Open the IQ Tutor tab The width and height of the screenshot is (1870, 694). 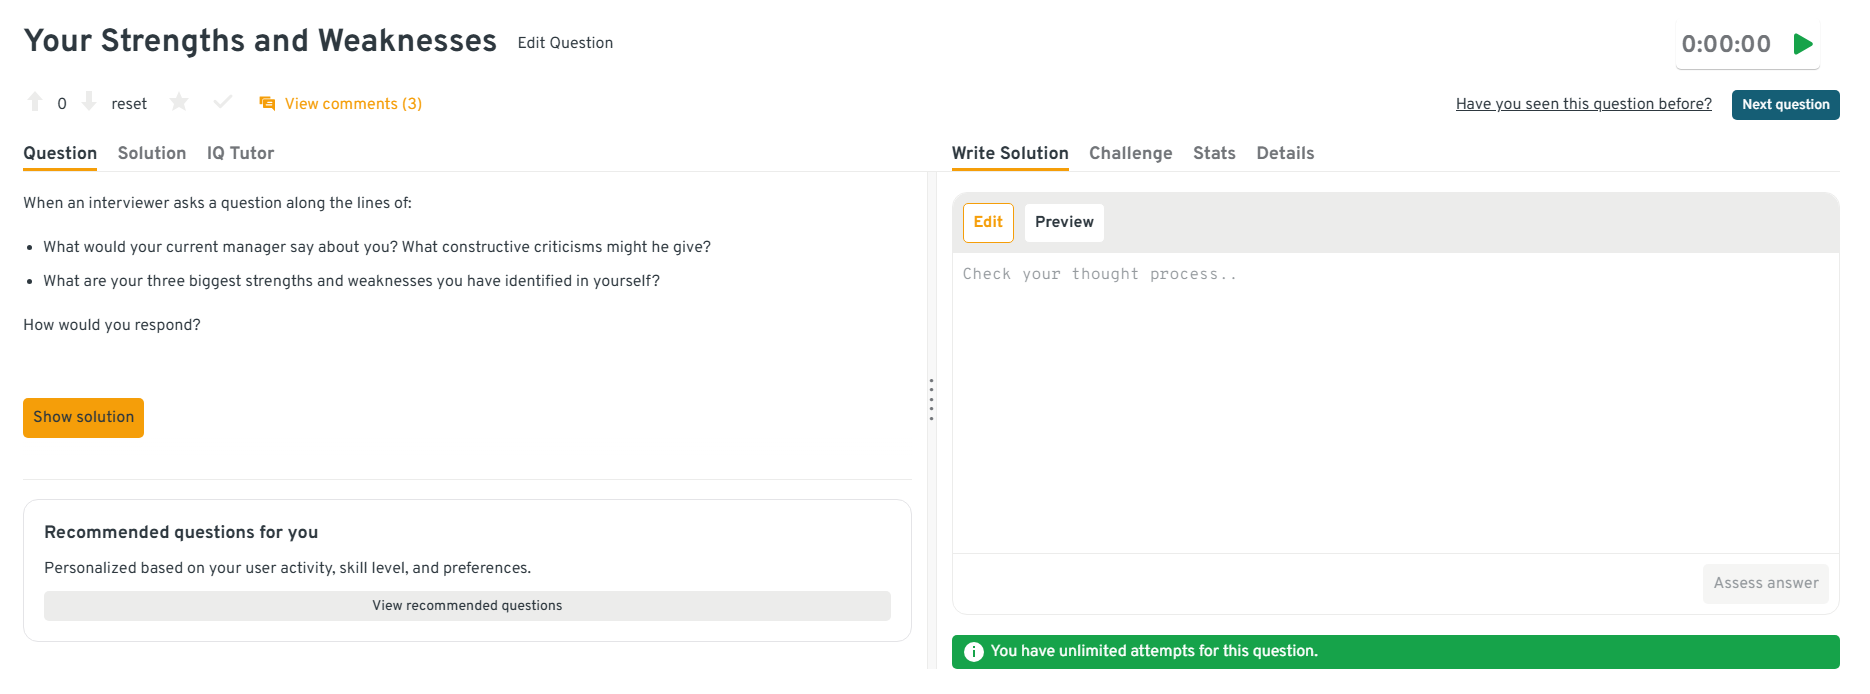pyautogui.click(x=240, y=153)
